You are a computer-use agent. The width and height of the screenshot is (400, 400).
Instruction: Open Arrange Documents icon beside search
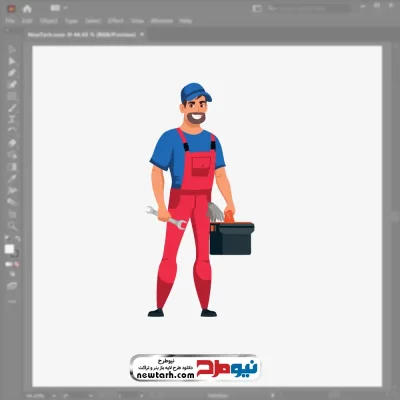pos(257,9)
